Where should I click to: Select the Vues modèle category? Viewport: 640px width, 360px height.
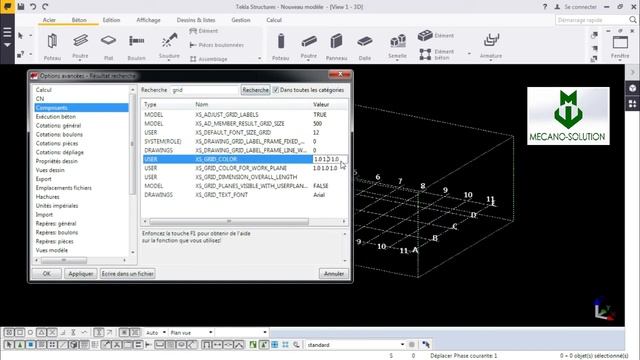[51, 250]
